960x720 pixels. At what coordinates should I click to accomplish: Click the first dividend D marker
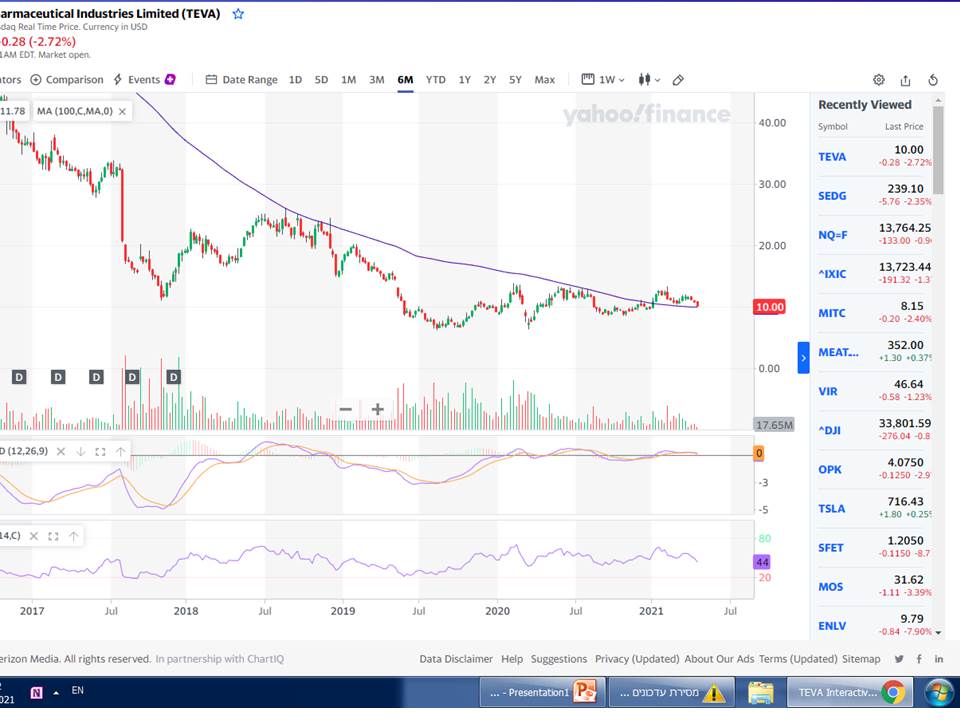[x=18, y=376]
